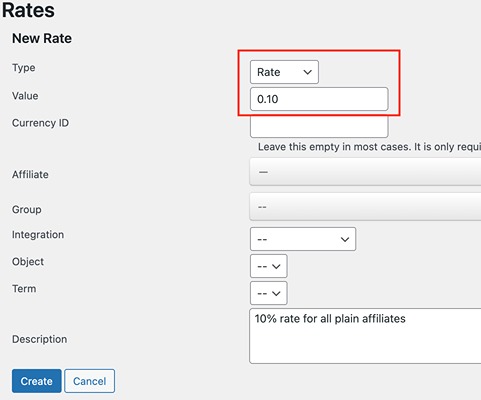
Task: Expand the Object dropdown
Action: point(269,266)
